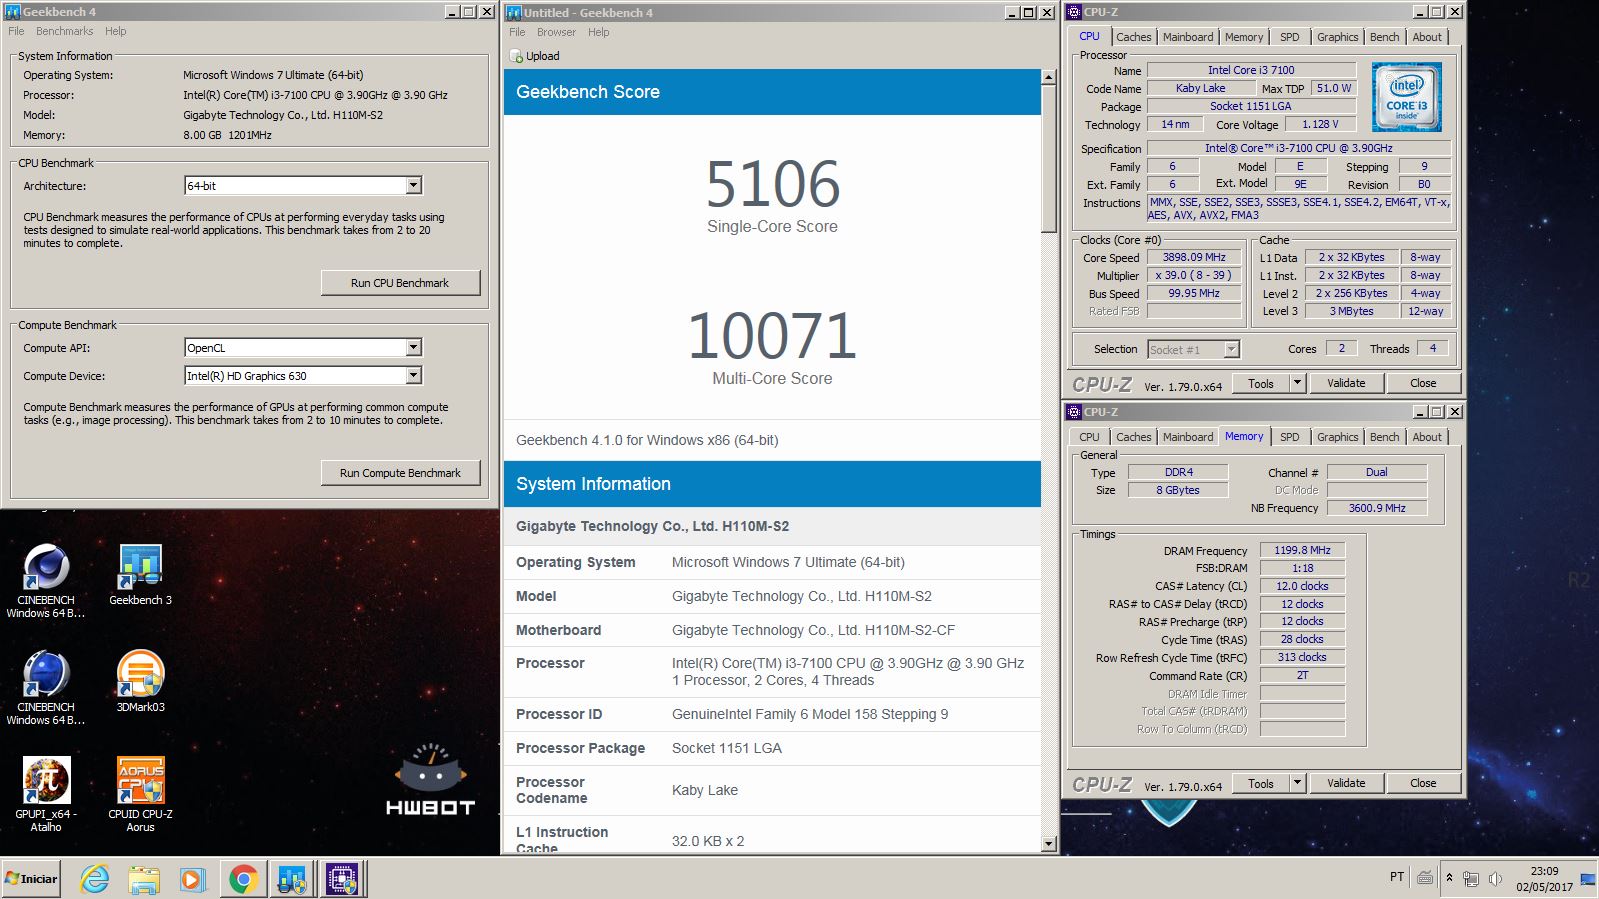Open the Geekbench 3 desktop shortcut

pyautogui.click(x=140, y=576)
